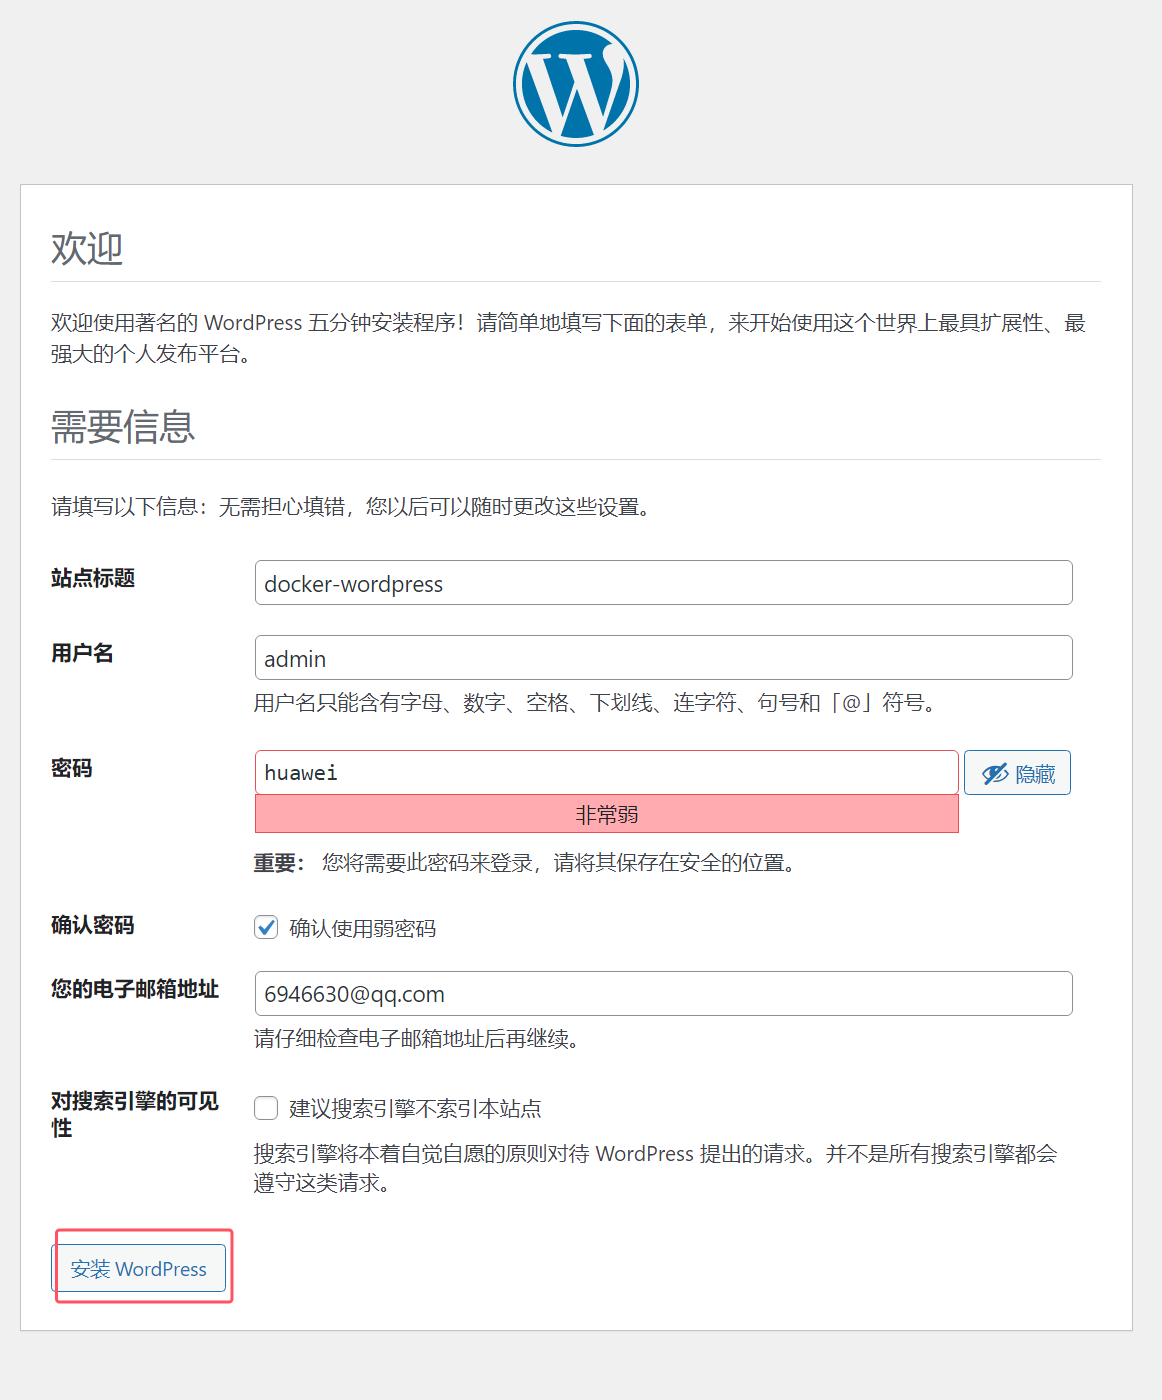
Task: Click the 需要信息 heading
Action: coord(123,427)
